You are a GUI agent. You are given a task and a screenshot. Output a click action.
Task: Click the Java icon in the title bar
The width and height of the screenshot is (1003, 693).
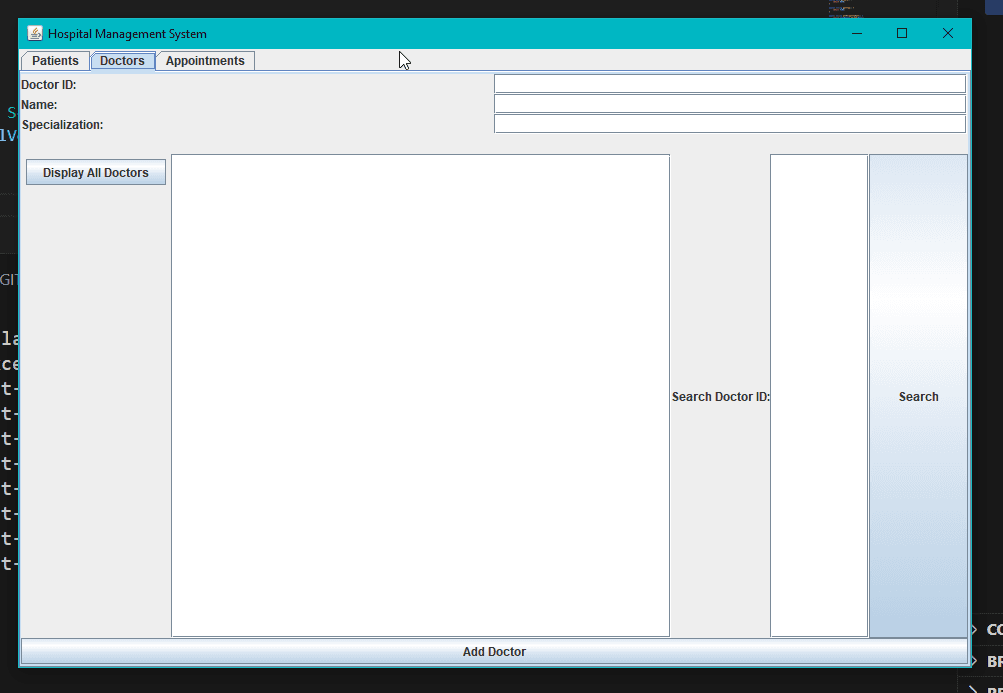[35, 33]
